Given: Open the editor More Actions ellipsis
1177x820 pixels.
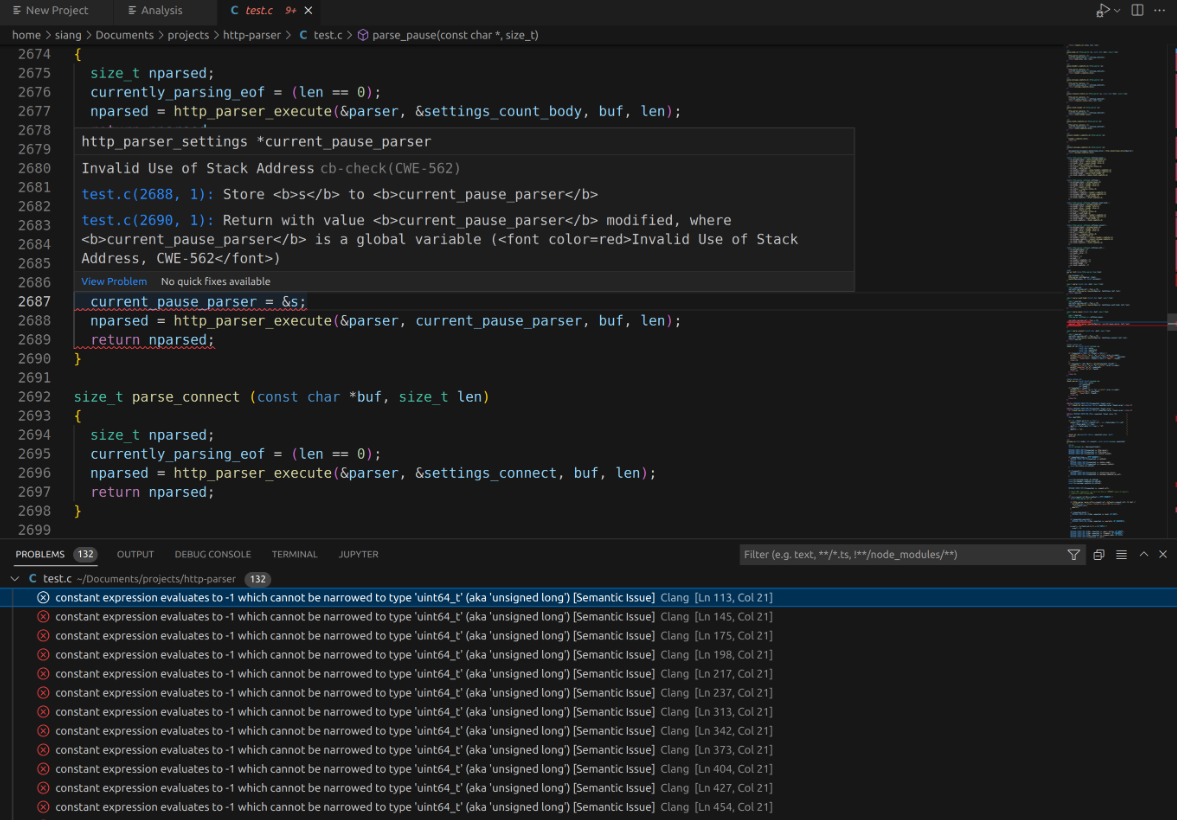Looking at the screenshot, I should coord(1160,10).
